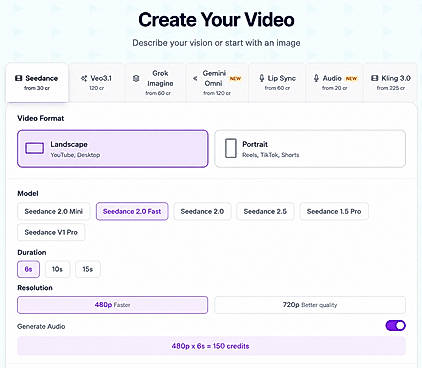The height and width of the screenshot is (368, 422).
Task: Choose the Portrait video format
Action: tap(310, 149)
